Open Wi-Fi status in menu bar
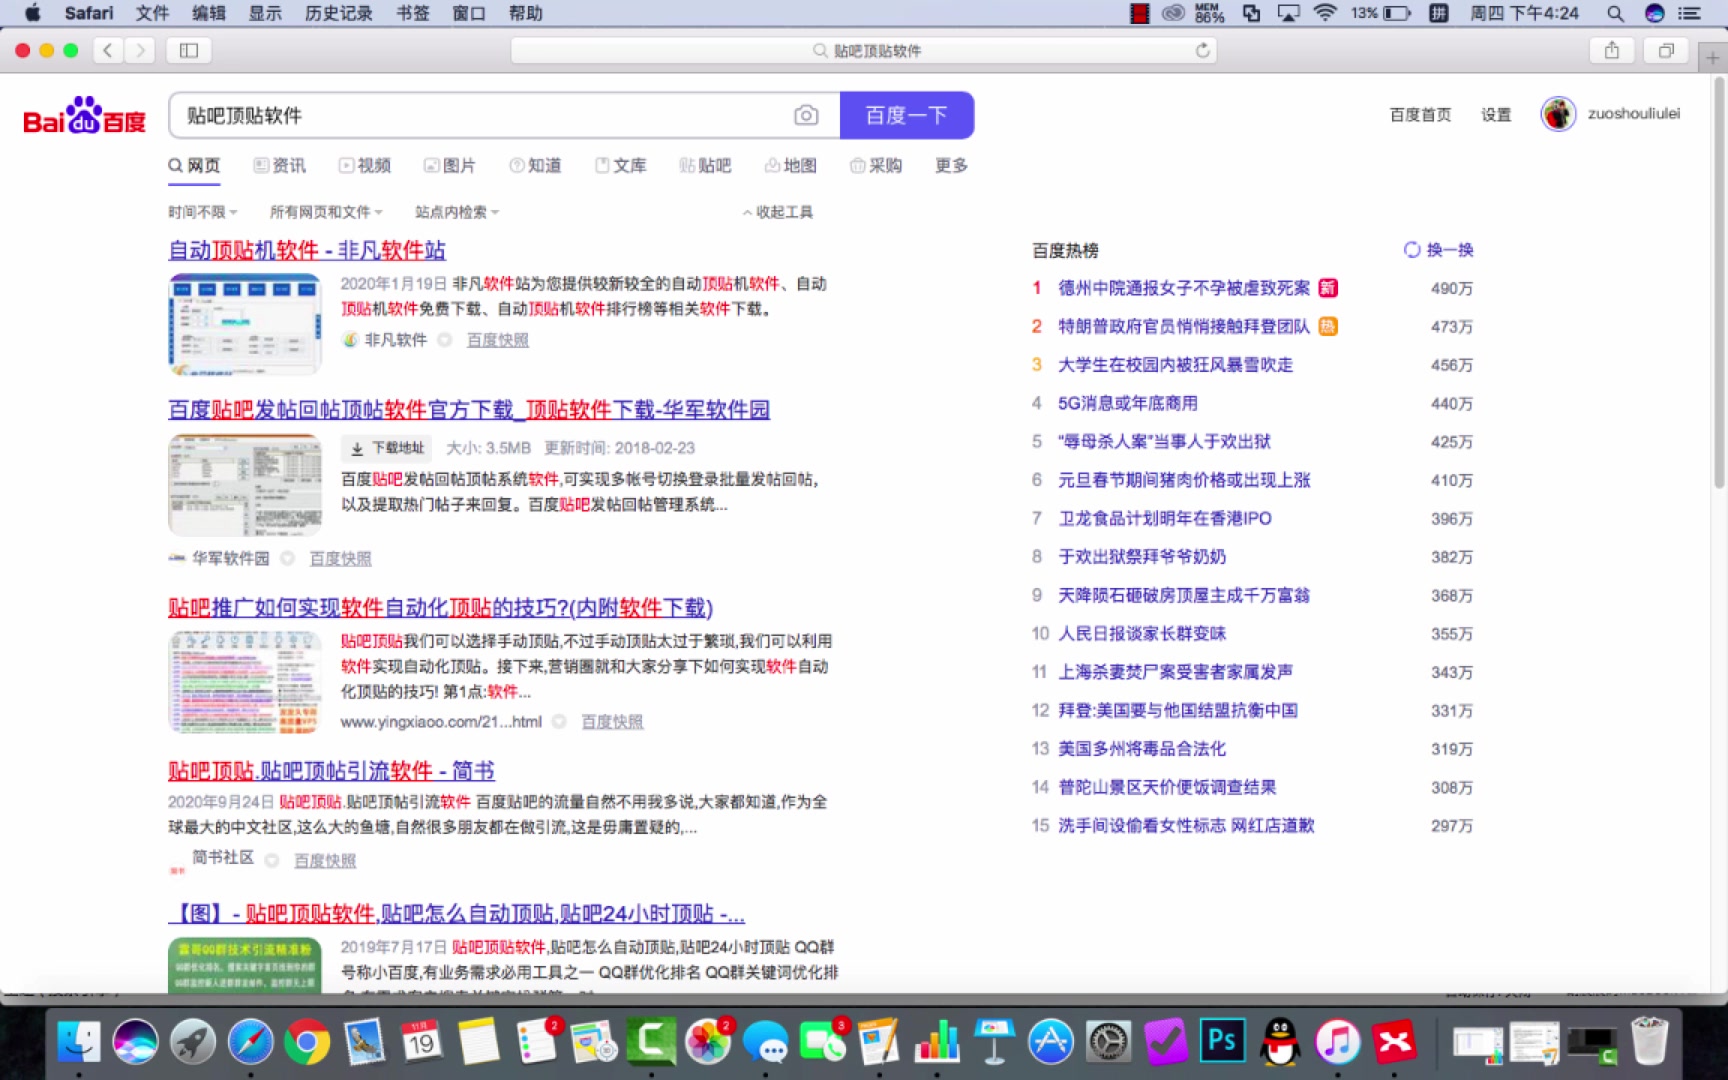This screenshot has height=1080, width=1728. (1325, 13)
